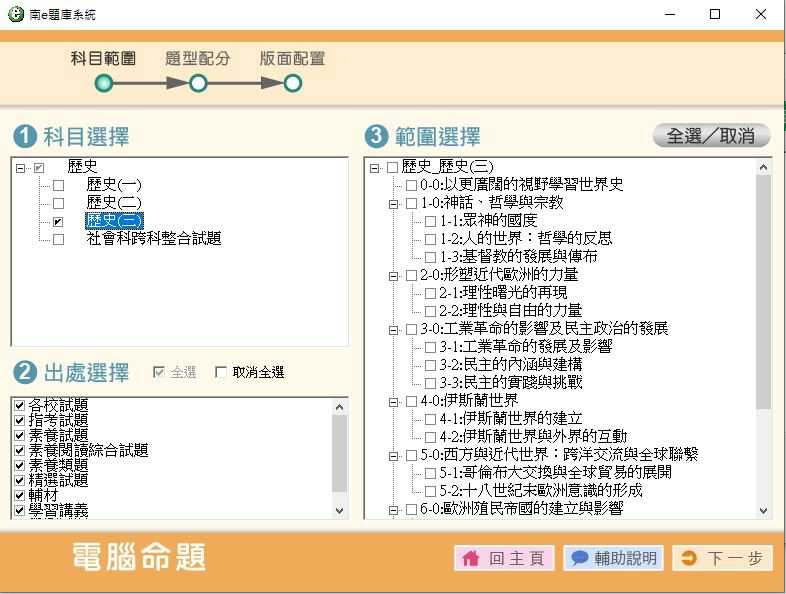Toggle the 取消全選 checkbox
This screenshot has width=786, height=594.
(x=220, y=372)
